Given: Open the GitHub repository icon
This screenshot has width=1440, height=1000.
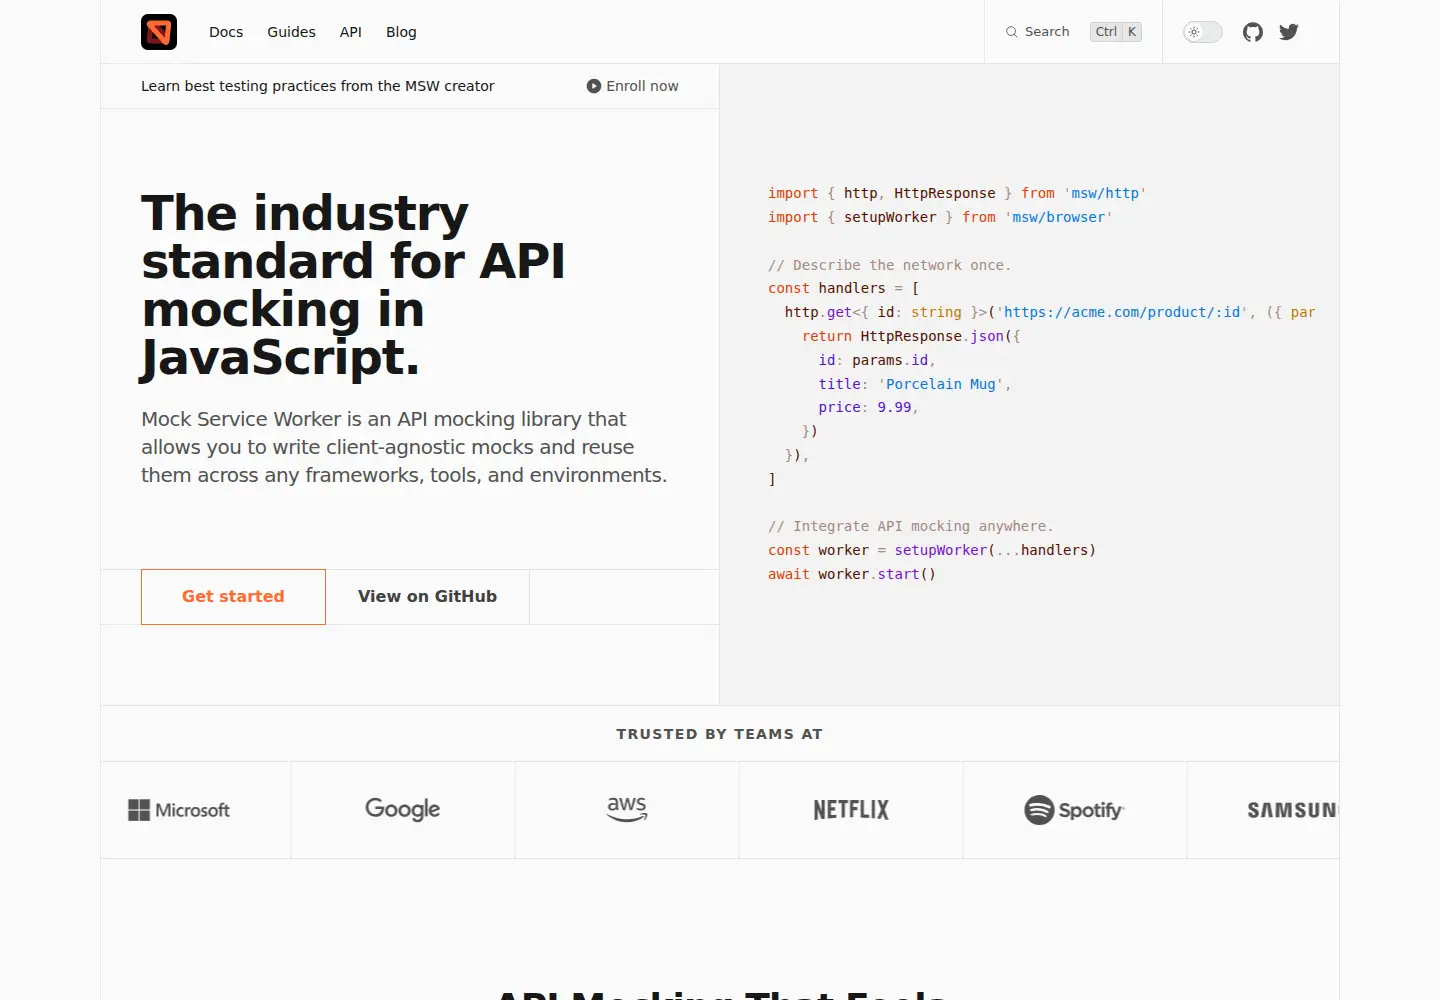Looking at the screenshot, I should pyautogui.click(x=1253, y=32).
